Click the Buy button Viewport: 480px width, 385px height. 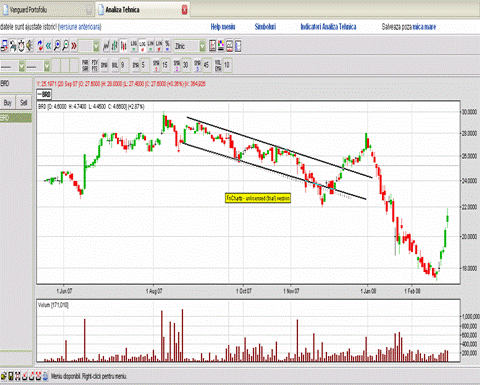tap(8, 103)
